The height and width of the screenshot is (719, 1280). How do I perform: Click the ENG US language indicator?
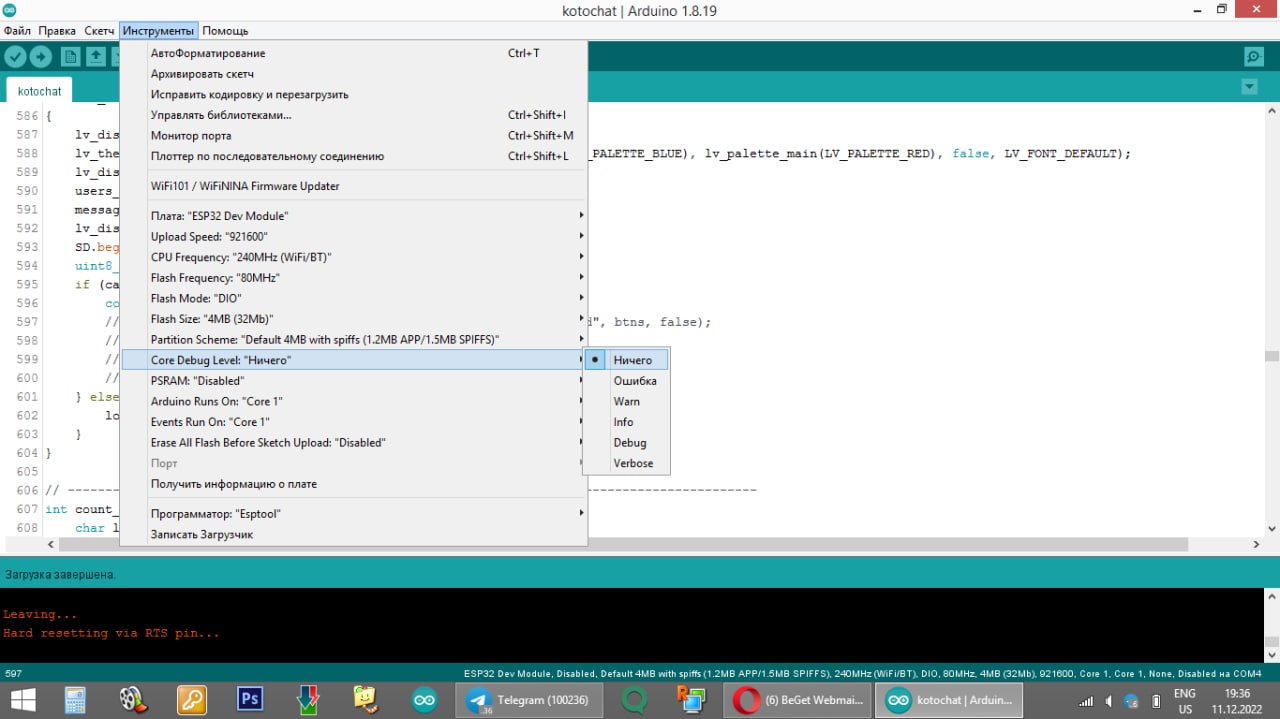pyautogui.click(x=1184, y=701)
